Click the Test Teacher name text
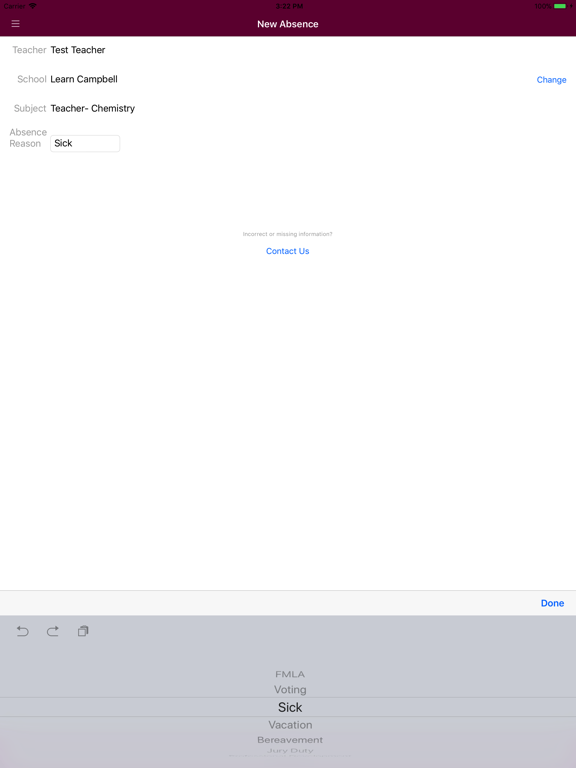The image size is (576, 768). point(78,49)
